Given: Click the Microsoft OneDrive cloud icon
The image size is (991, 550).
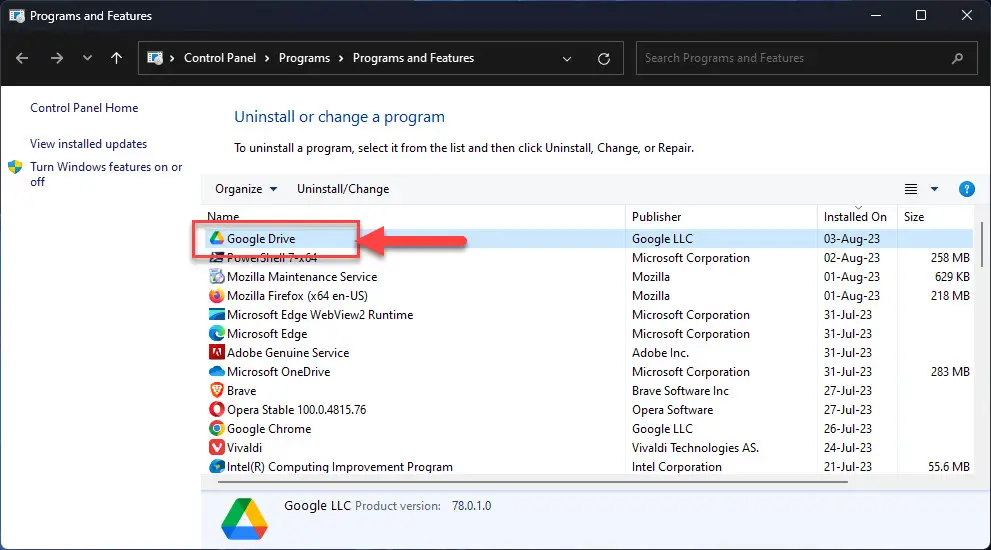Looking at the screenshot, I should pyautogui.click(x=217, y=371).
